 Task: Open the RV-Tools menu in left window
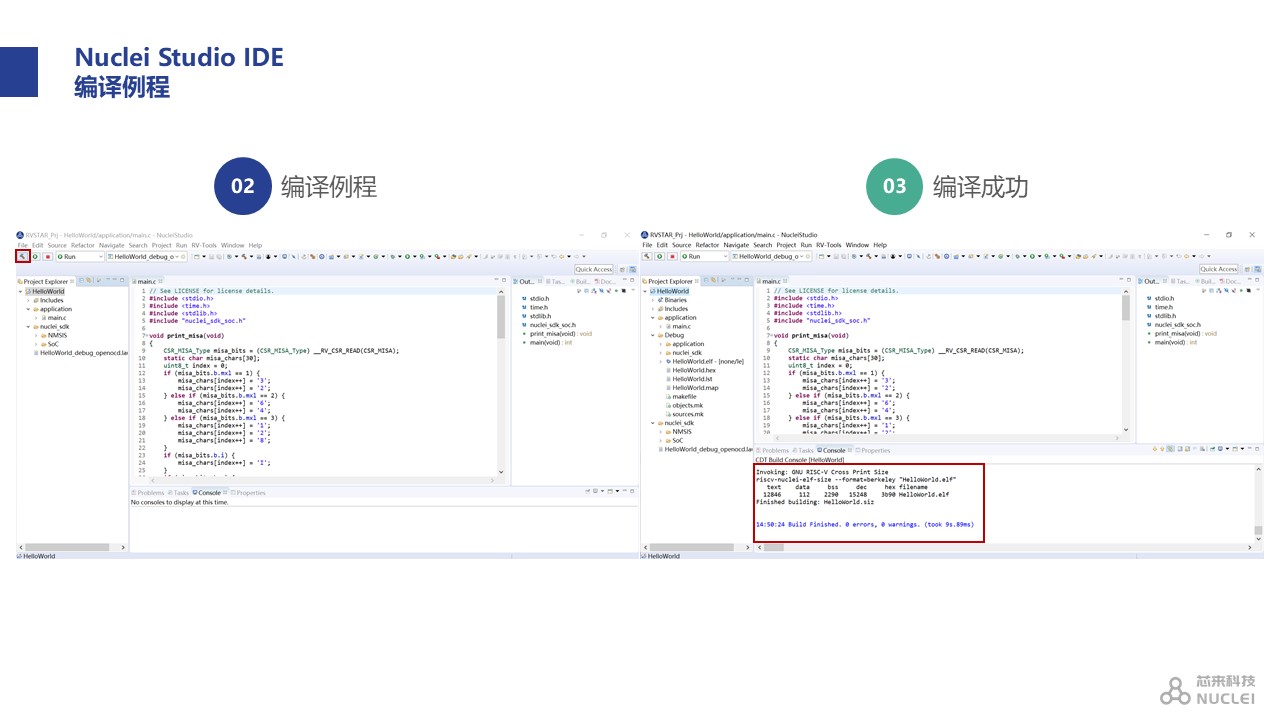(204, 245)
